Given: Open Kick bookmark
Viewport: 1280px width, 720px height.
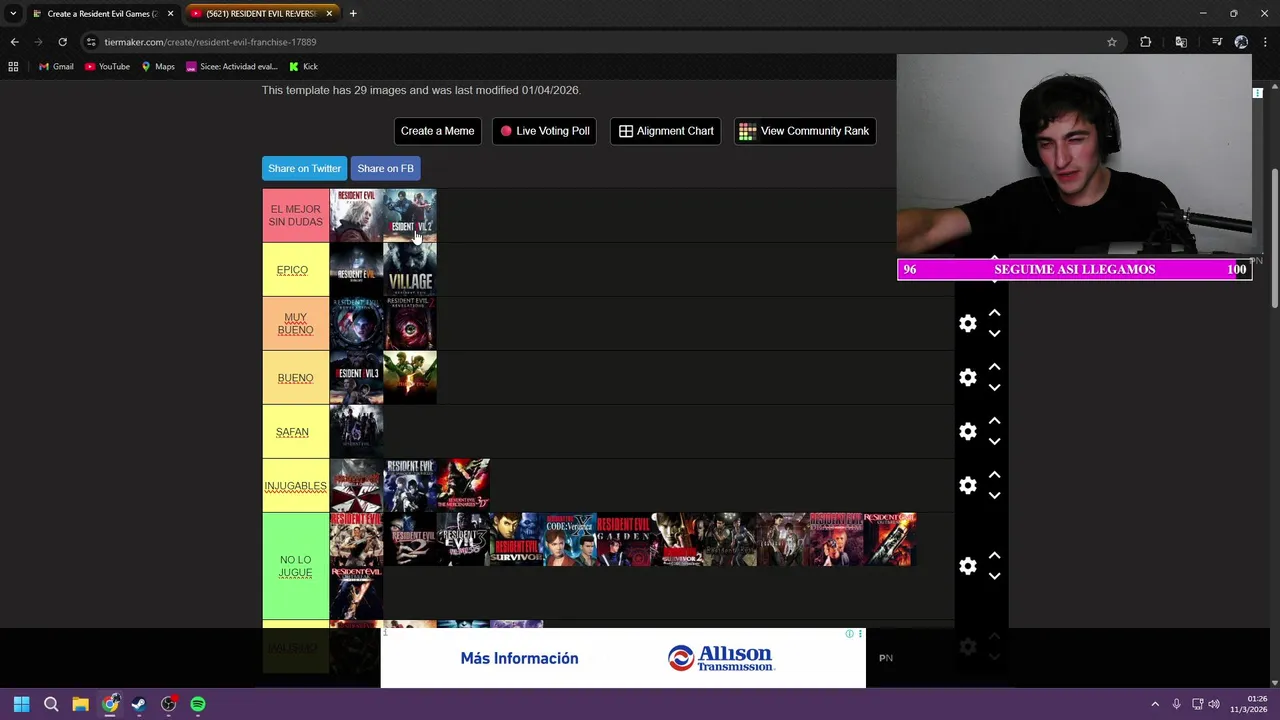Looking at the screenshot, I should coord(303,67).
